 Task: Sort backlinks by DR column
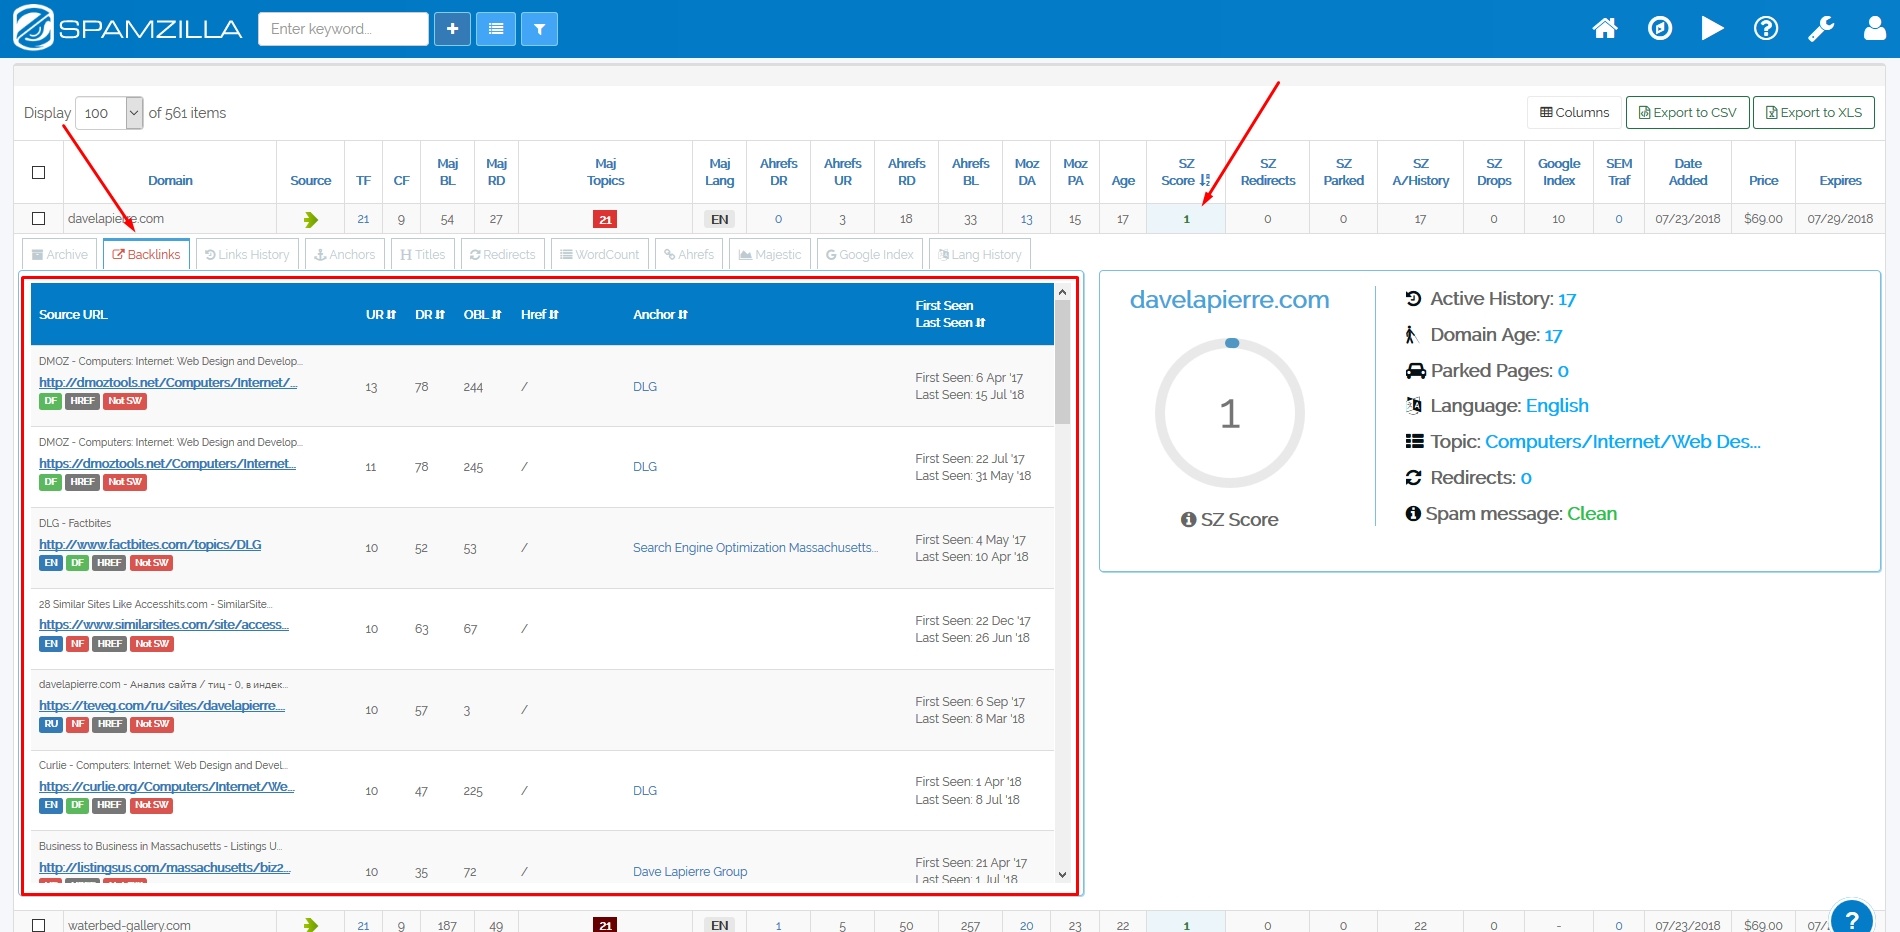[430, 315]
